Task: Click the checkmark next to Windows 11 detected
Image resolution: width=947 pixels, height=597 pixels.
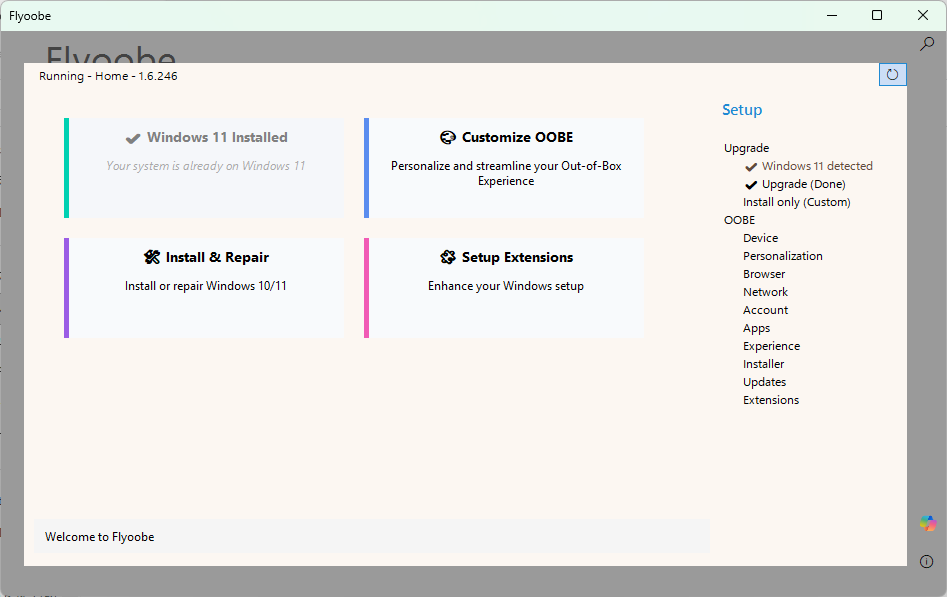Action: [751, 167]
